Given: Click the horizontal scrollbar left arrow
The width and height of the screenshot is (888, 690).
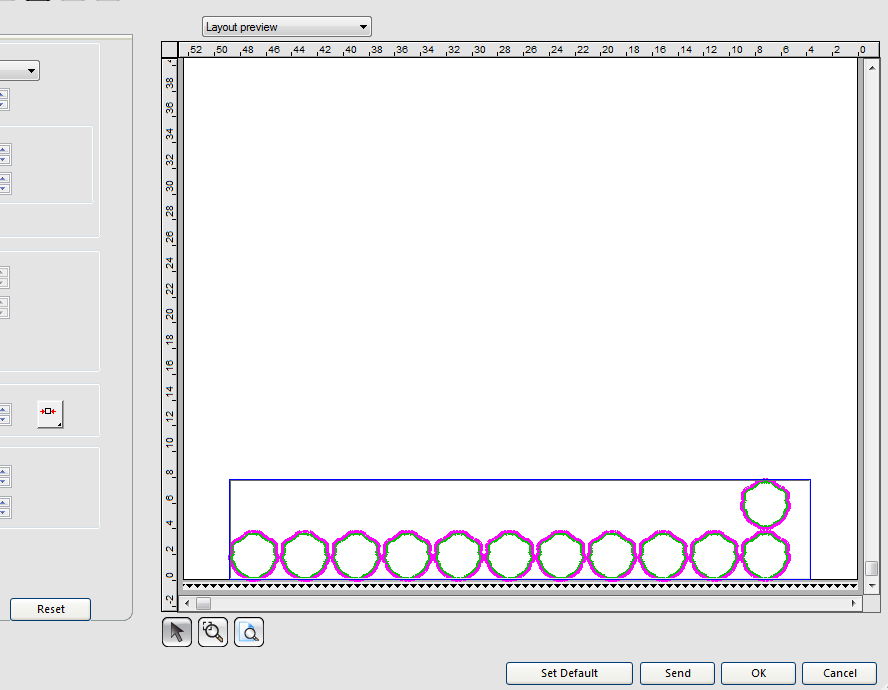Looking at the screenshot, I should pyautogui.click(x=187, y=603).
